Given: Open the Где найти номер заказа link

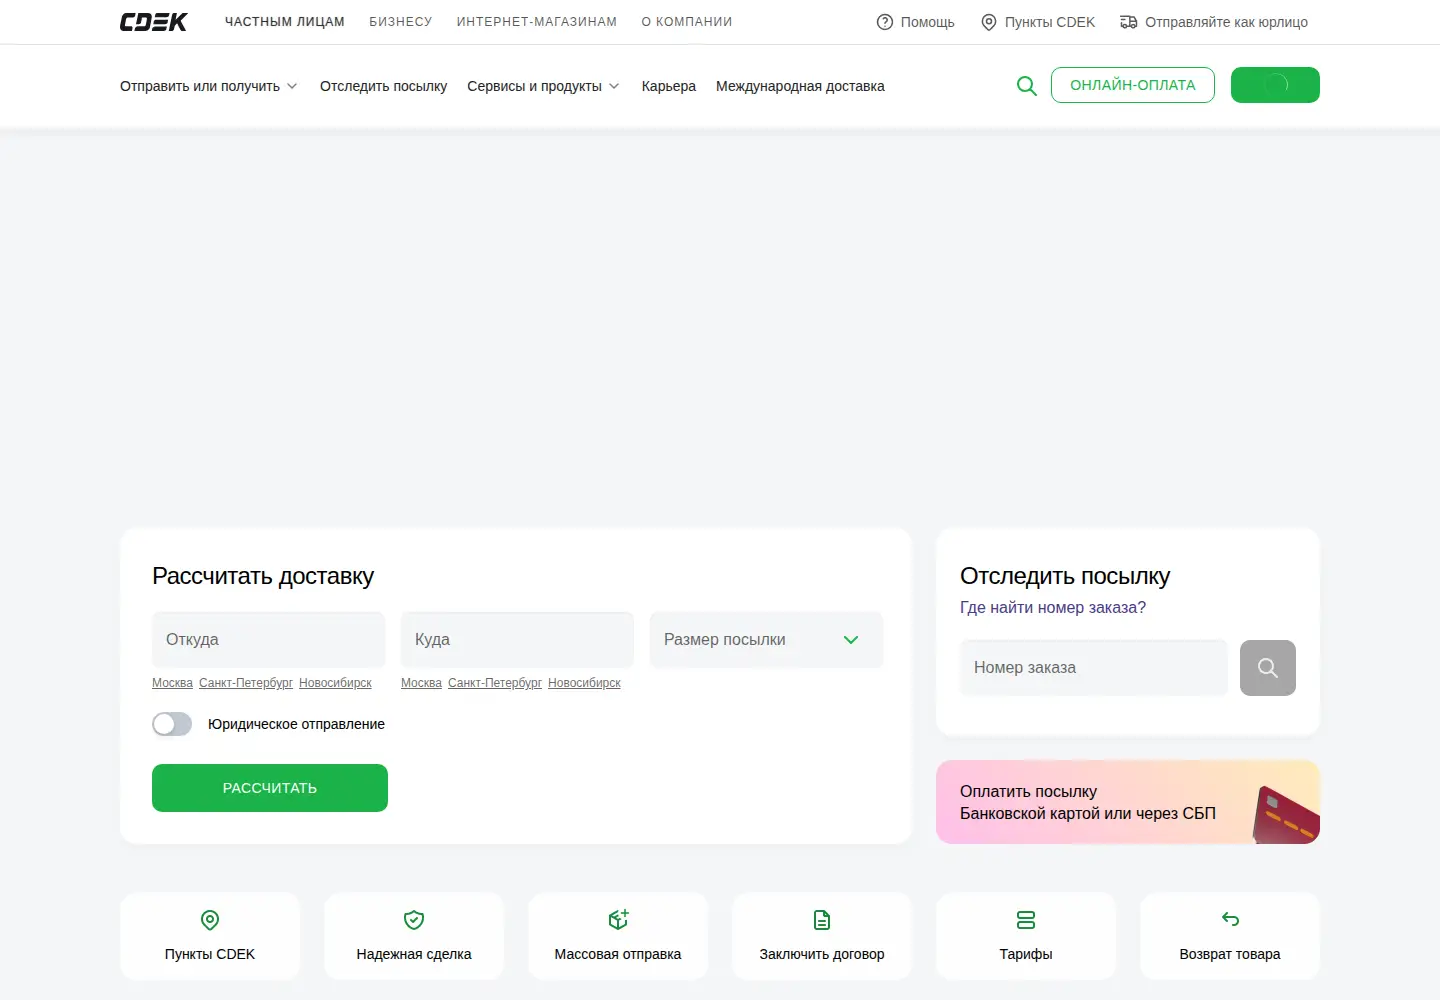Looking at the screenshot, I should [x=1053, y=607].
